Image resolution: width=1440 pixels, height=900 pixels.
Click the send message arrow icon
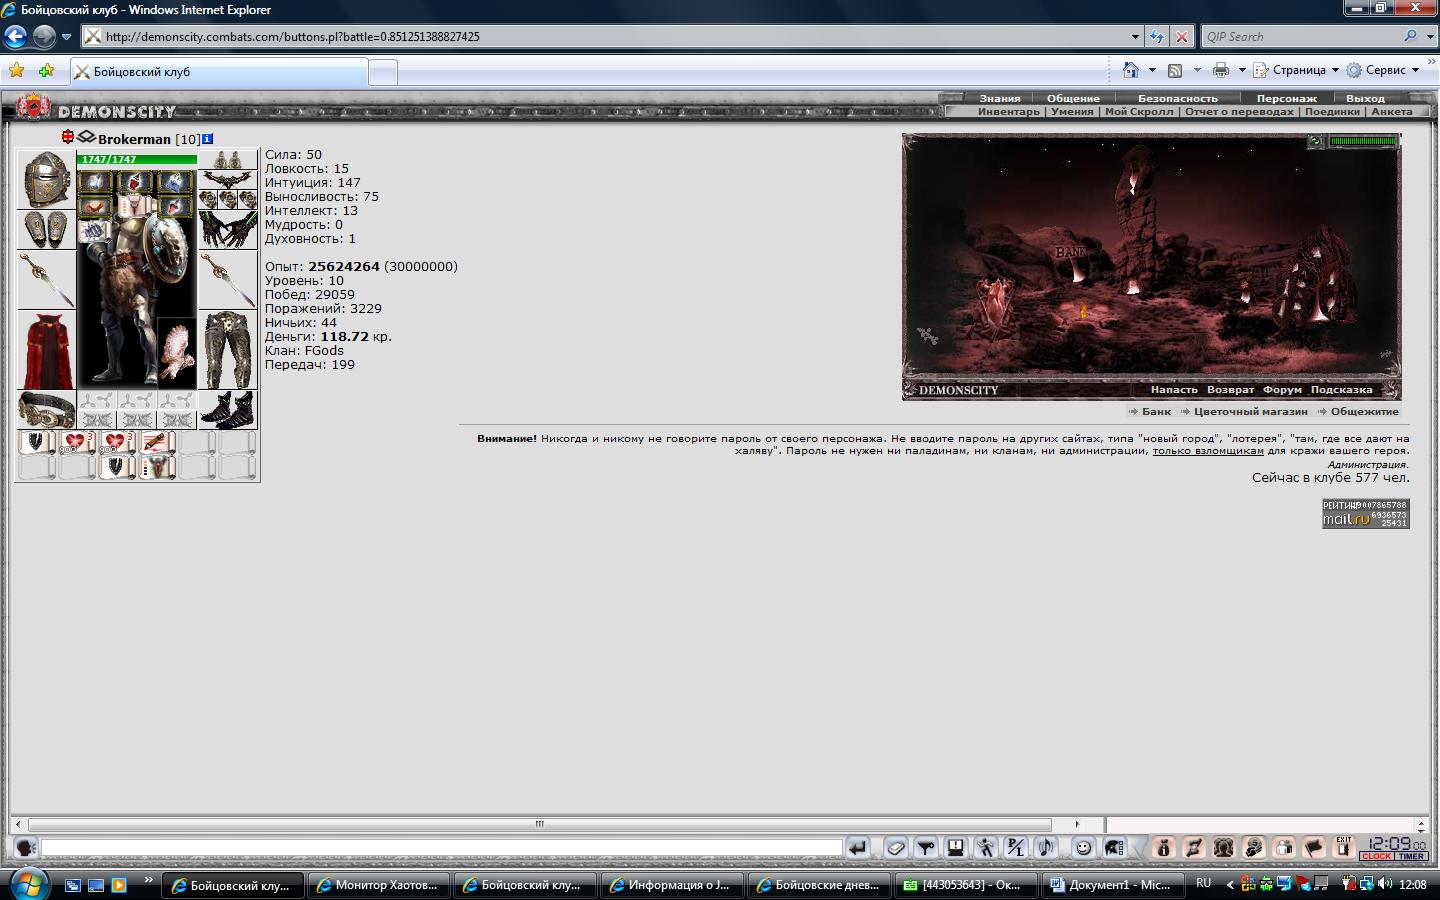tap(858, 848)
